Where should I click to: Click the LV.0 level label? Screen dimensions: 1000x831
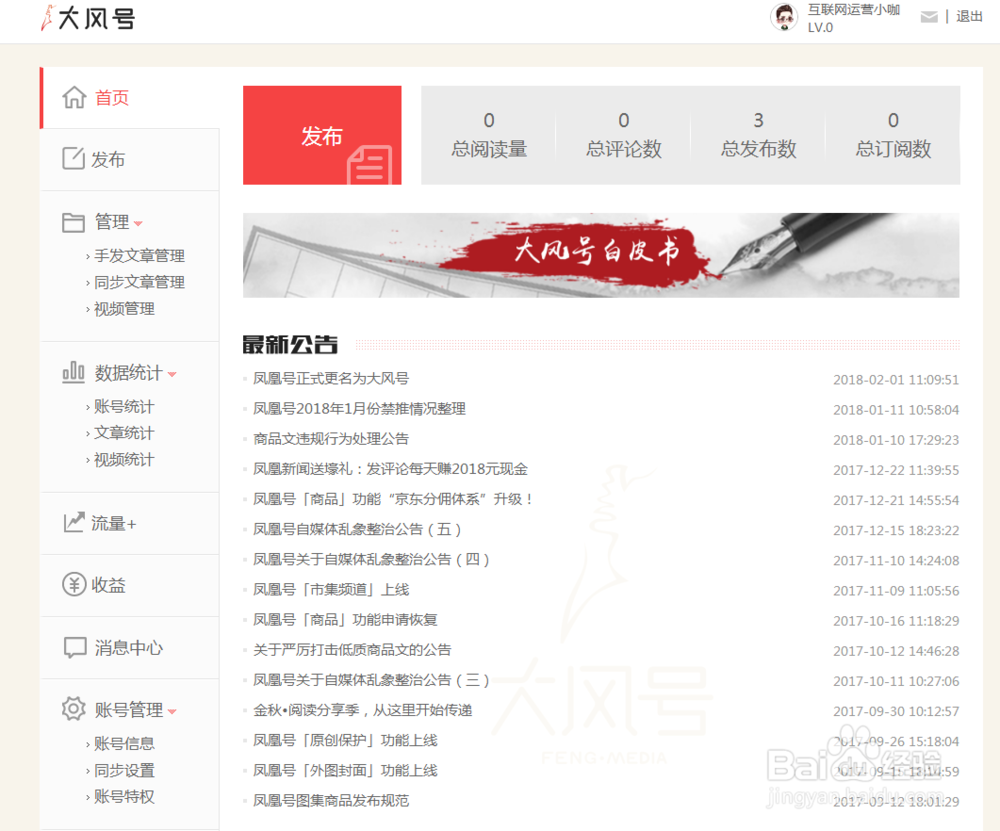point(820,27)
